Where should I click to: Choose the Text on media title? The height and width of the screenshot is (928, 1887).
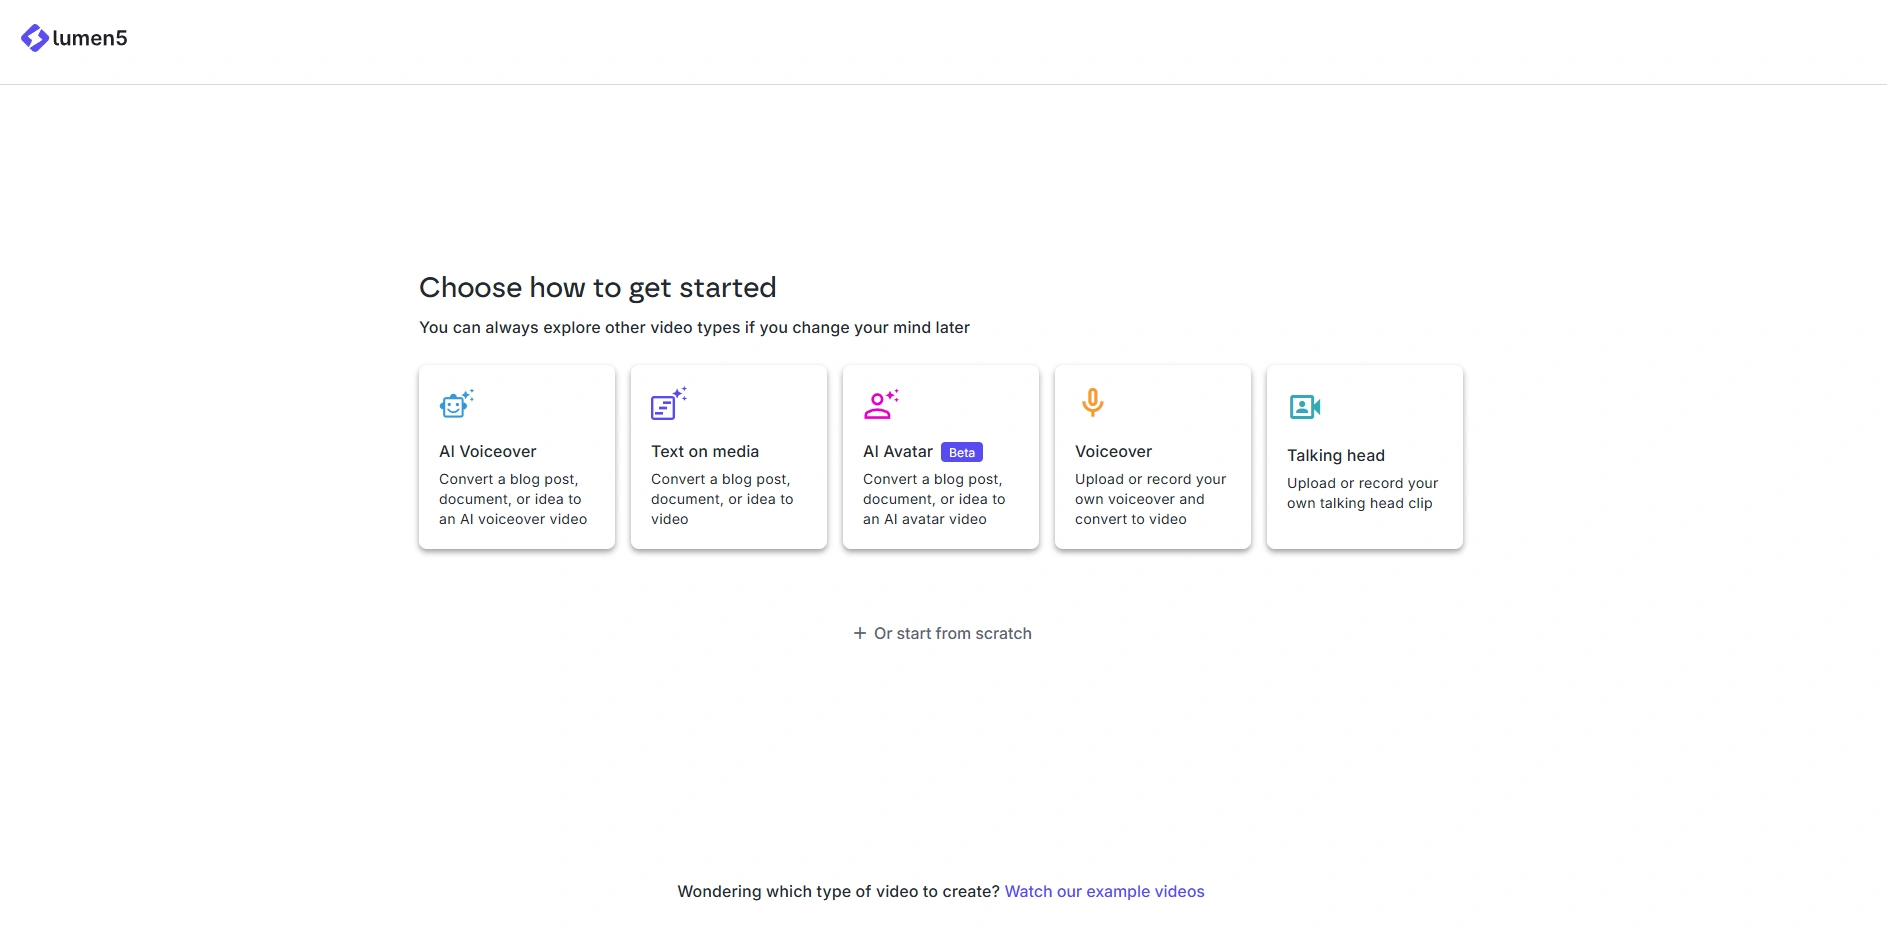pyautogui.click(x=705, y=452)
